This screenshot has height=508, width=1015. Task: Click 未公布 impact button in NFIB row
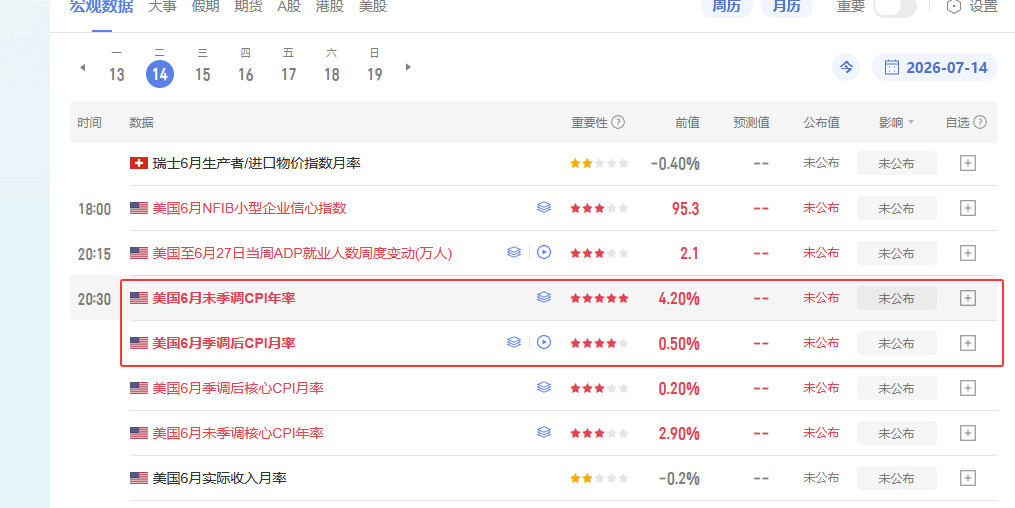point(897,208)
